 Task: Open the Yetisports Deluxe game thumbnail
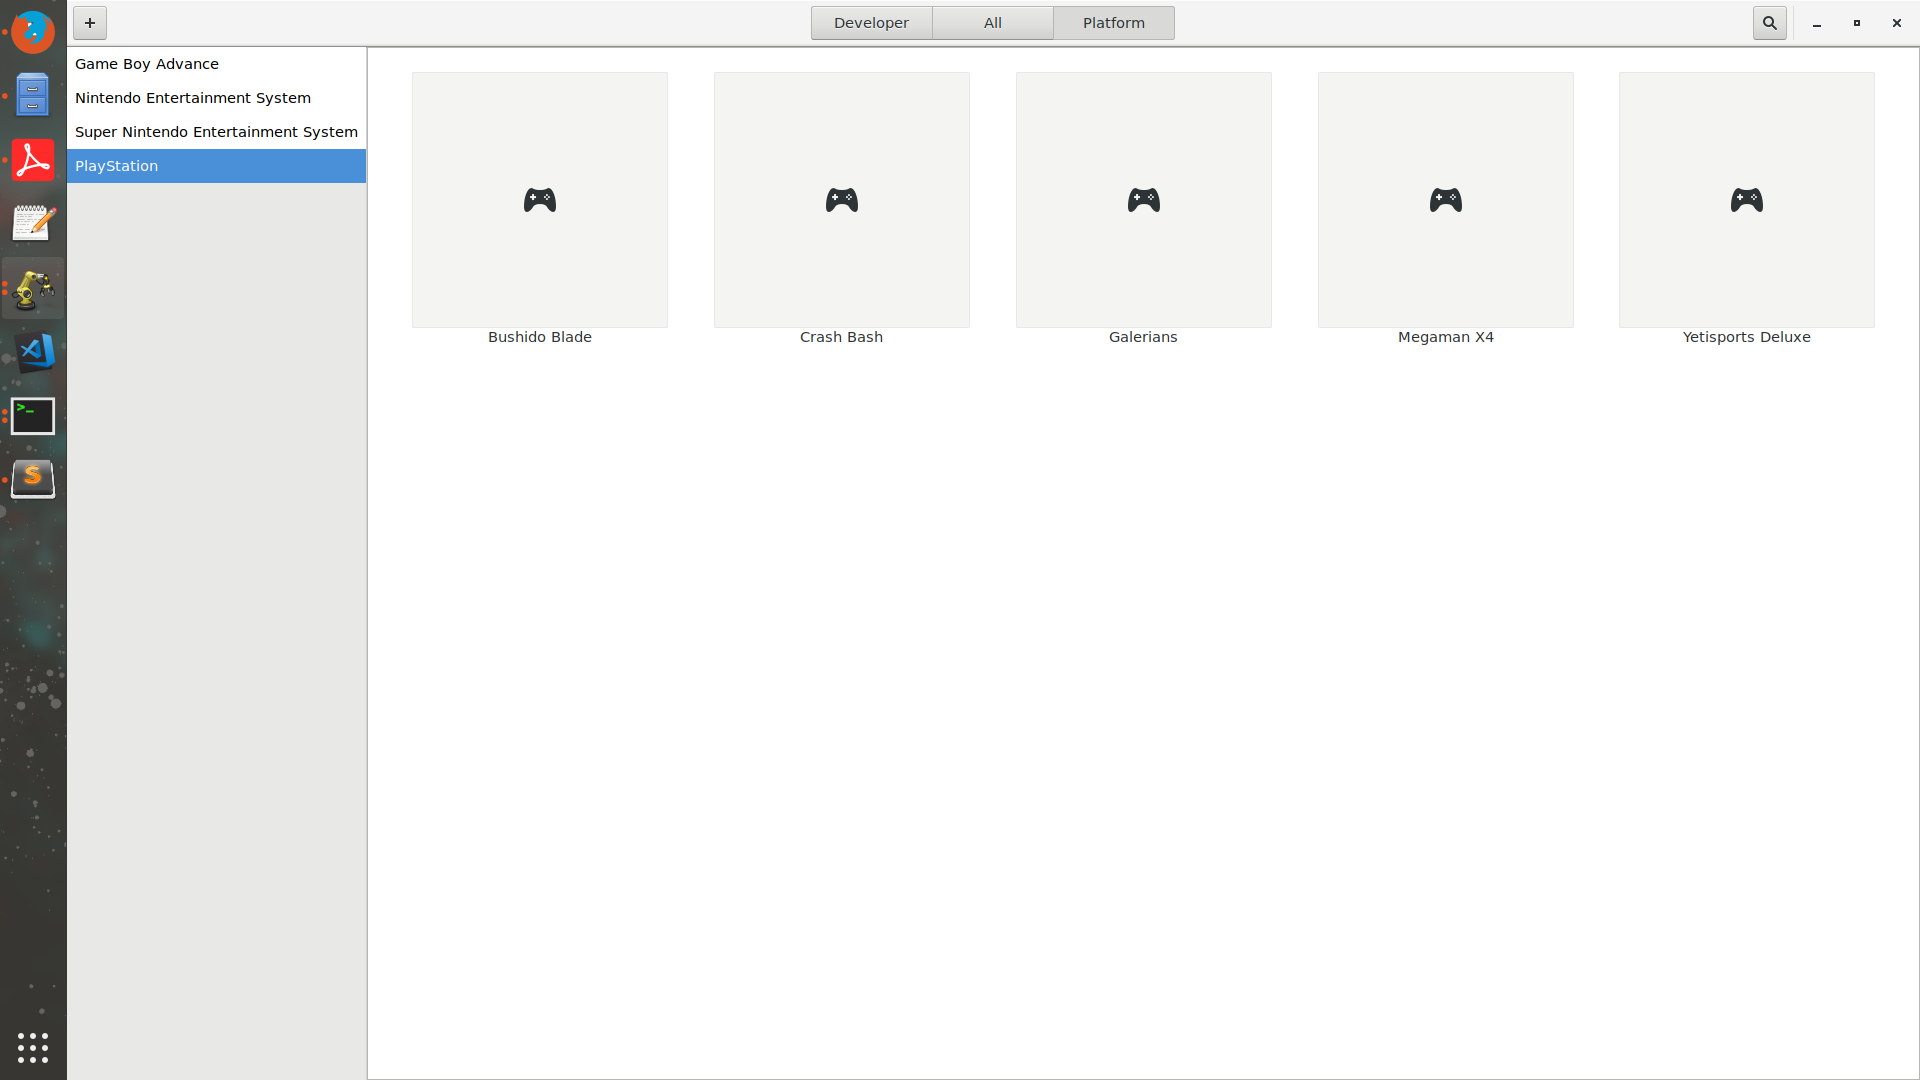pyautogui.click(x=1747, y=200)
